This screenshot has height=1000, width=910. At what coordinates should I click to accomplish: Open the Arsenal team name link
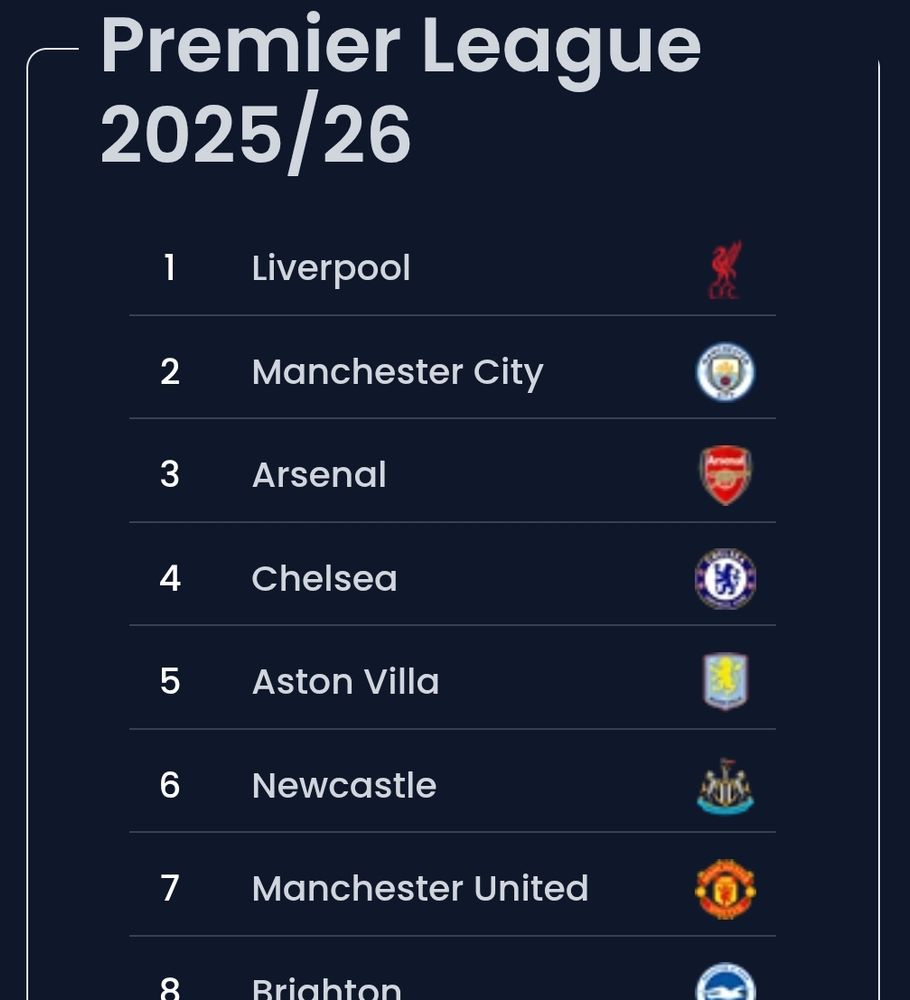pos(319,475)
